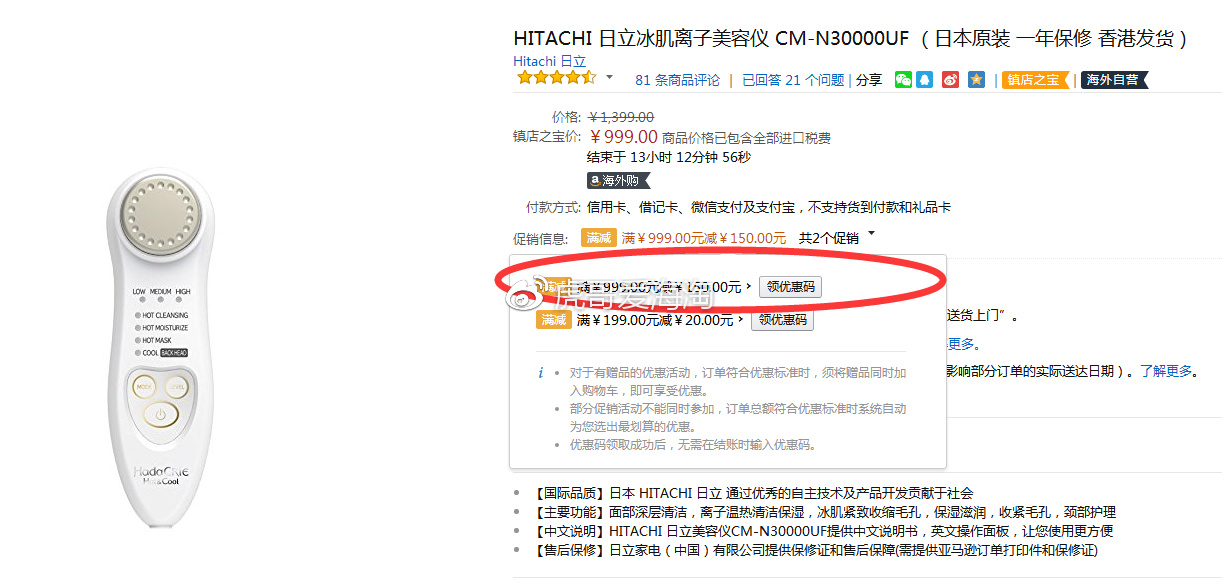Click the payment methods text 信用卡、借记卡

point(769,208)
